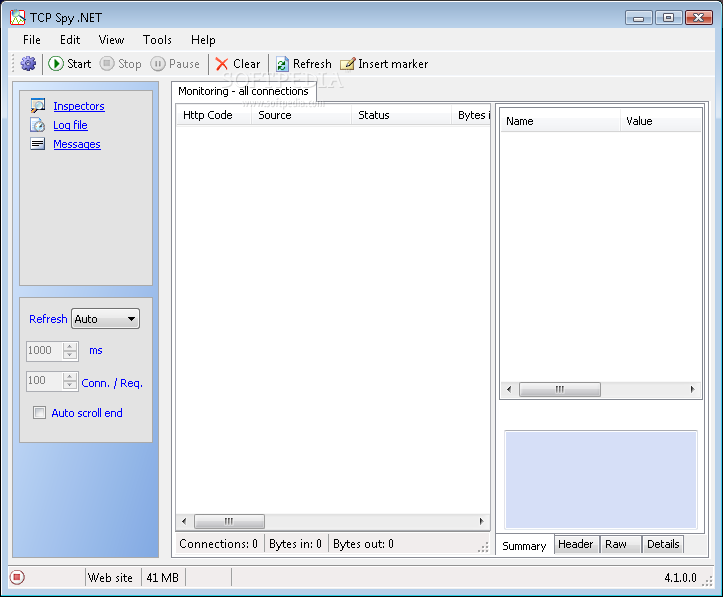
Task: Increase the Conn. / Req. stepper up arrow
Action: (x=70, y=377)
